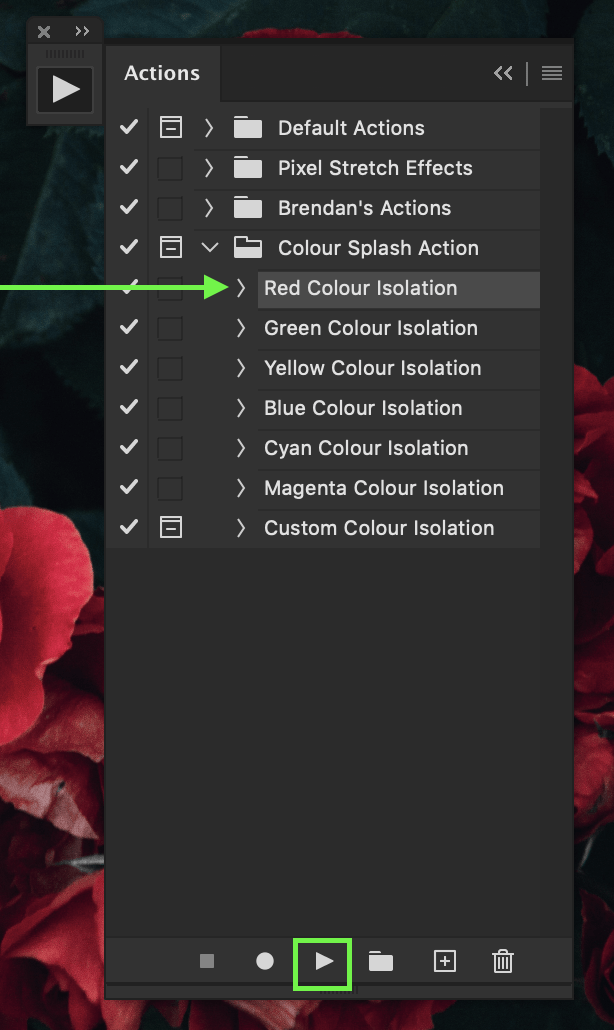Close the small floating icon dock
The image size is (614, 1030).
pos(44,32)
